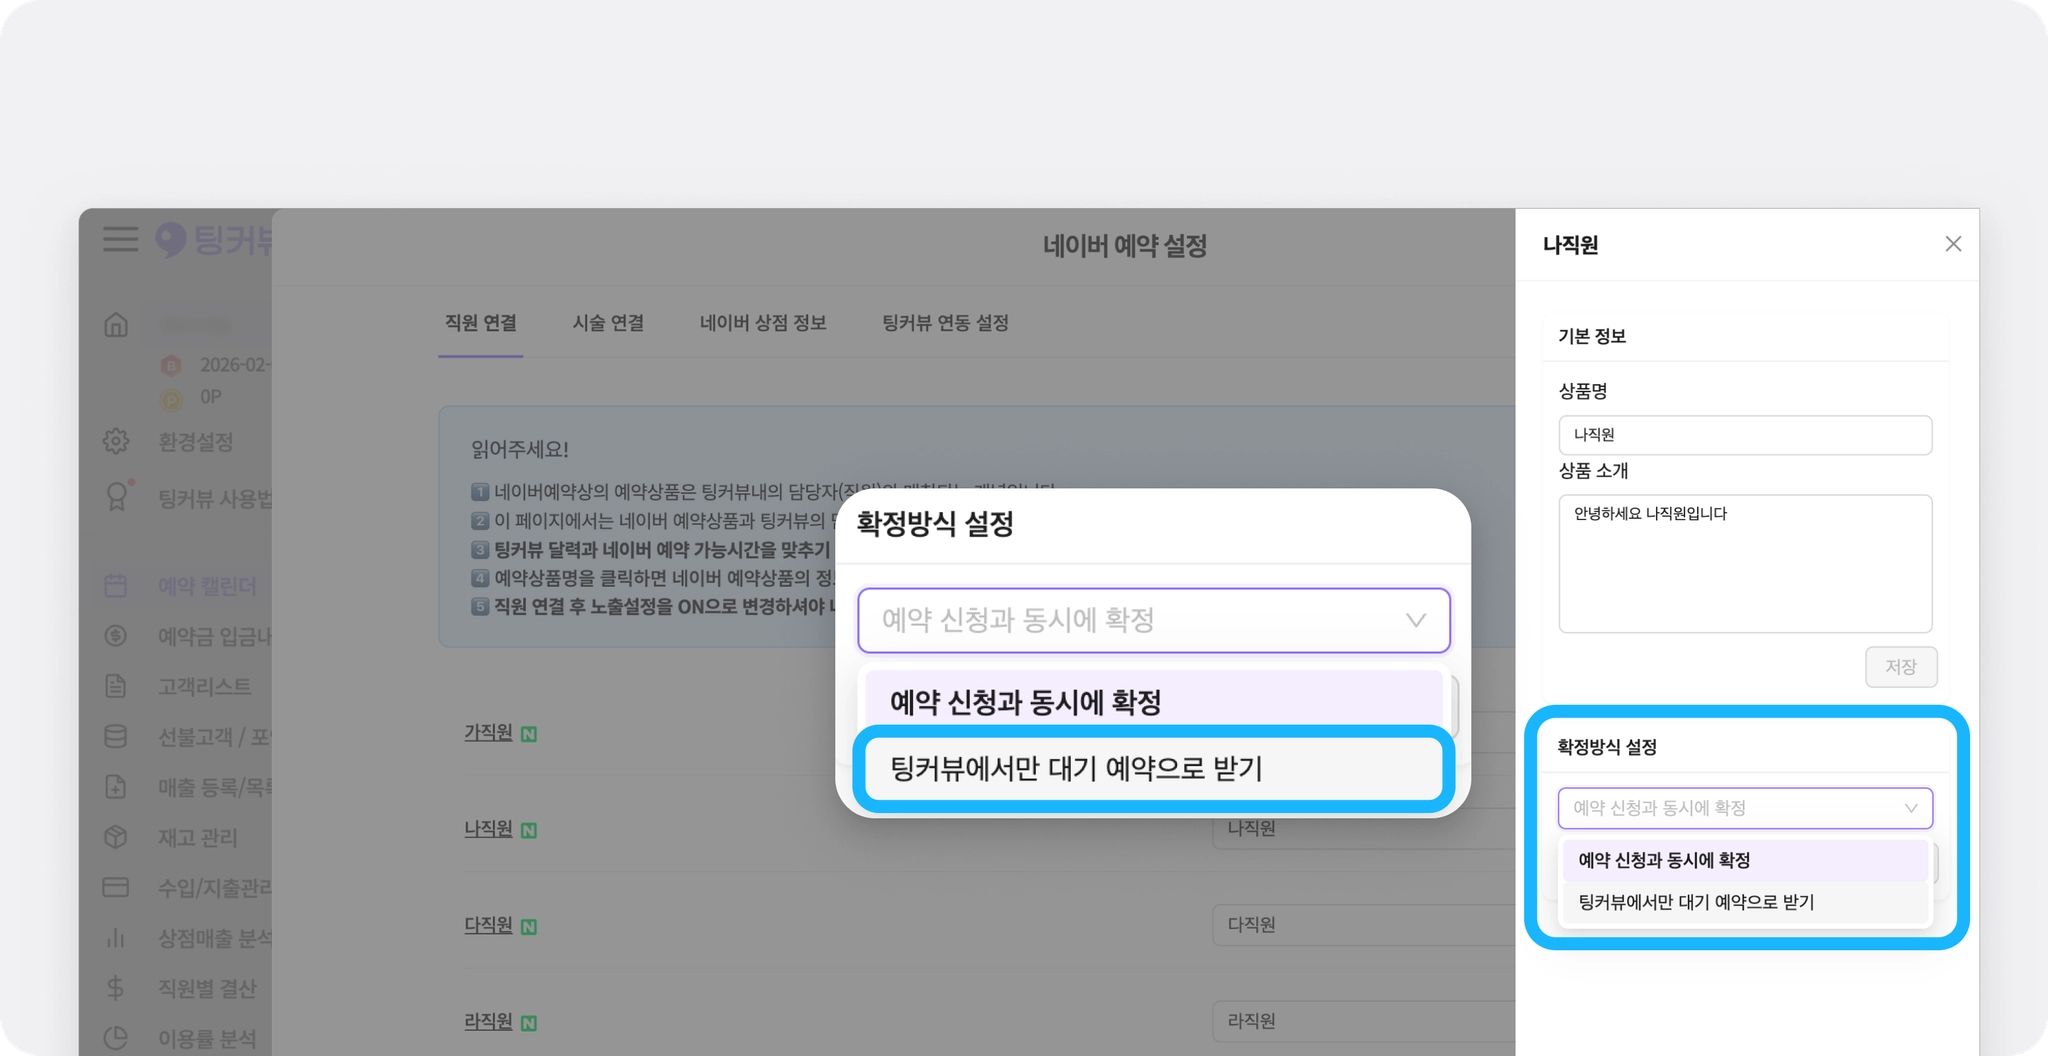The image size is (2048, 1056).
Task: Switch to the 시술 연결 tab
Action: (x=608, y=323)
